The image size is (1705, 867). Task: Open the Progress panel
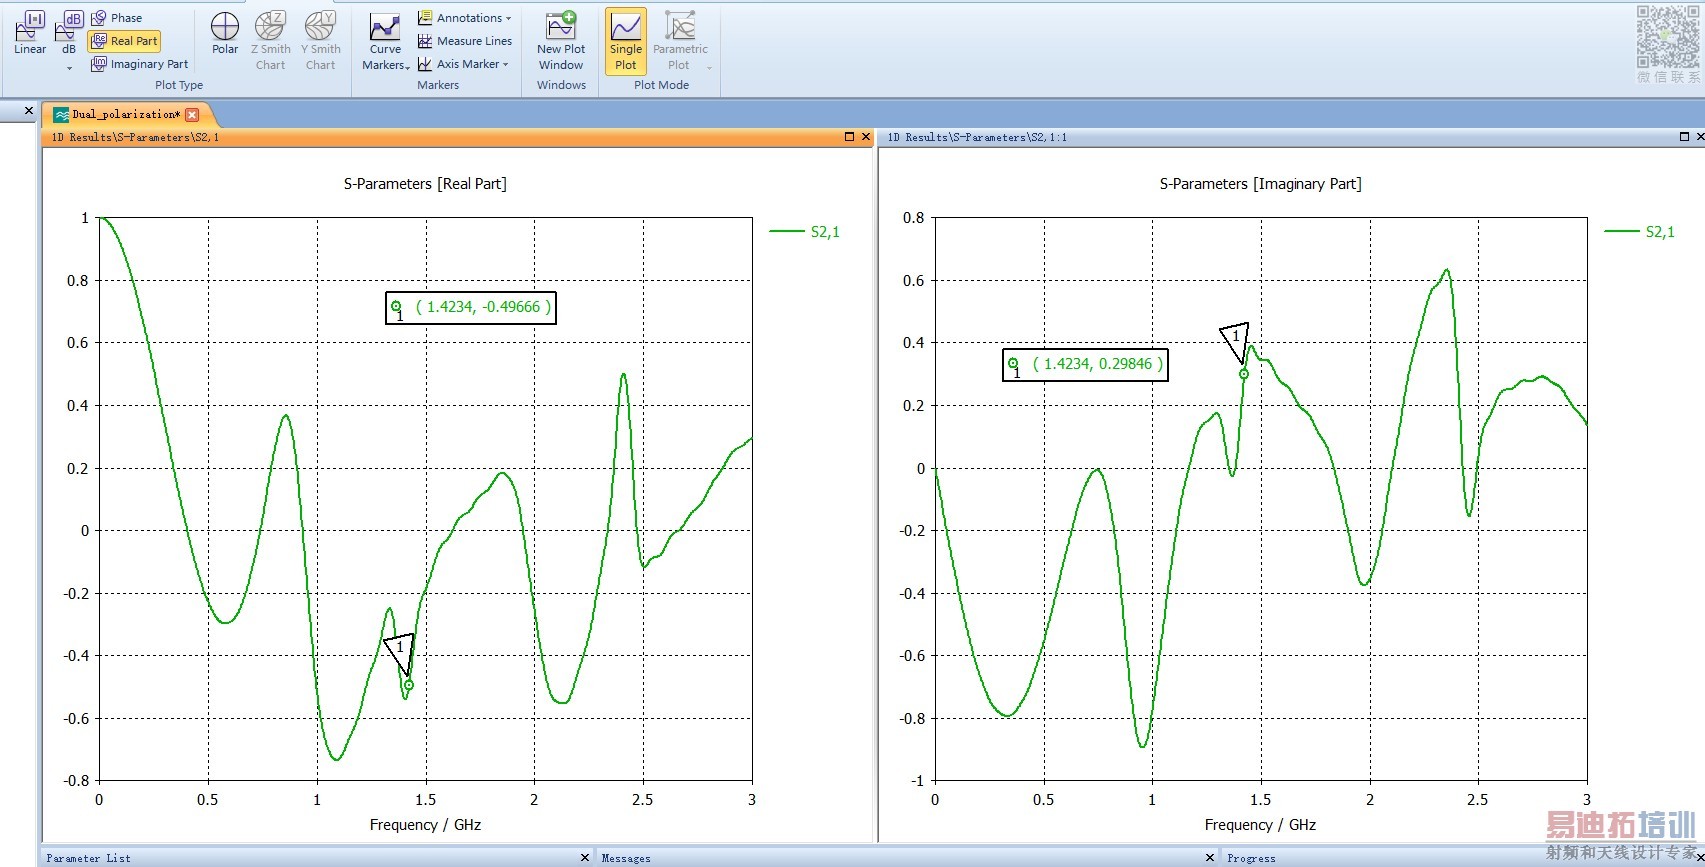point(1251,858)
